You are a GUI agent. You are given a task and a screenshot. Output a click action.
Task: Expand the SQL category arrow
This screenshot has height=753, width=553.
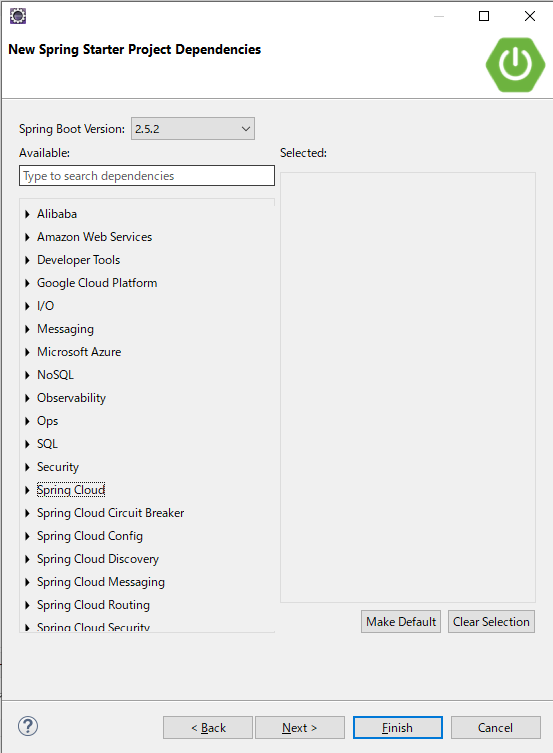pos(27,444)
